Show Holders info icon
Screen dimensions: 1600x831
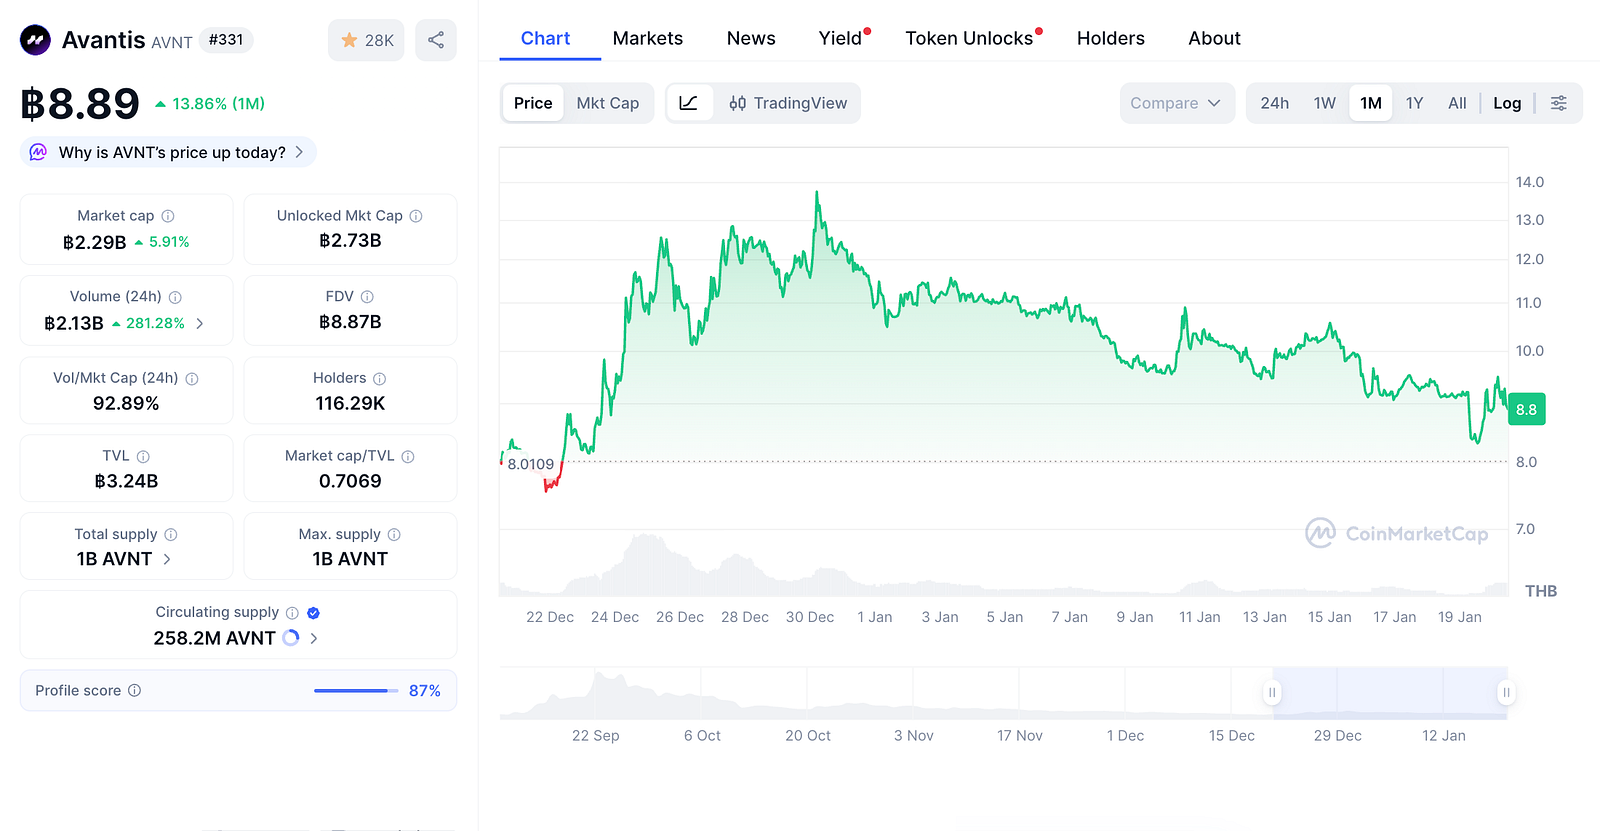pyautogui.click(x=379, y=379)
